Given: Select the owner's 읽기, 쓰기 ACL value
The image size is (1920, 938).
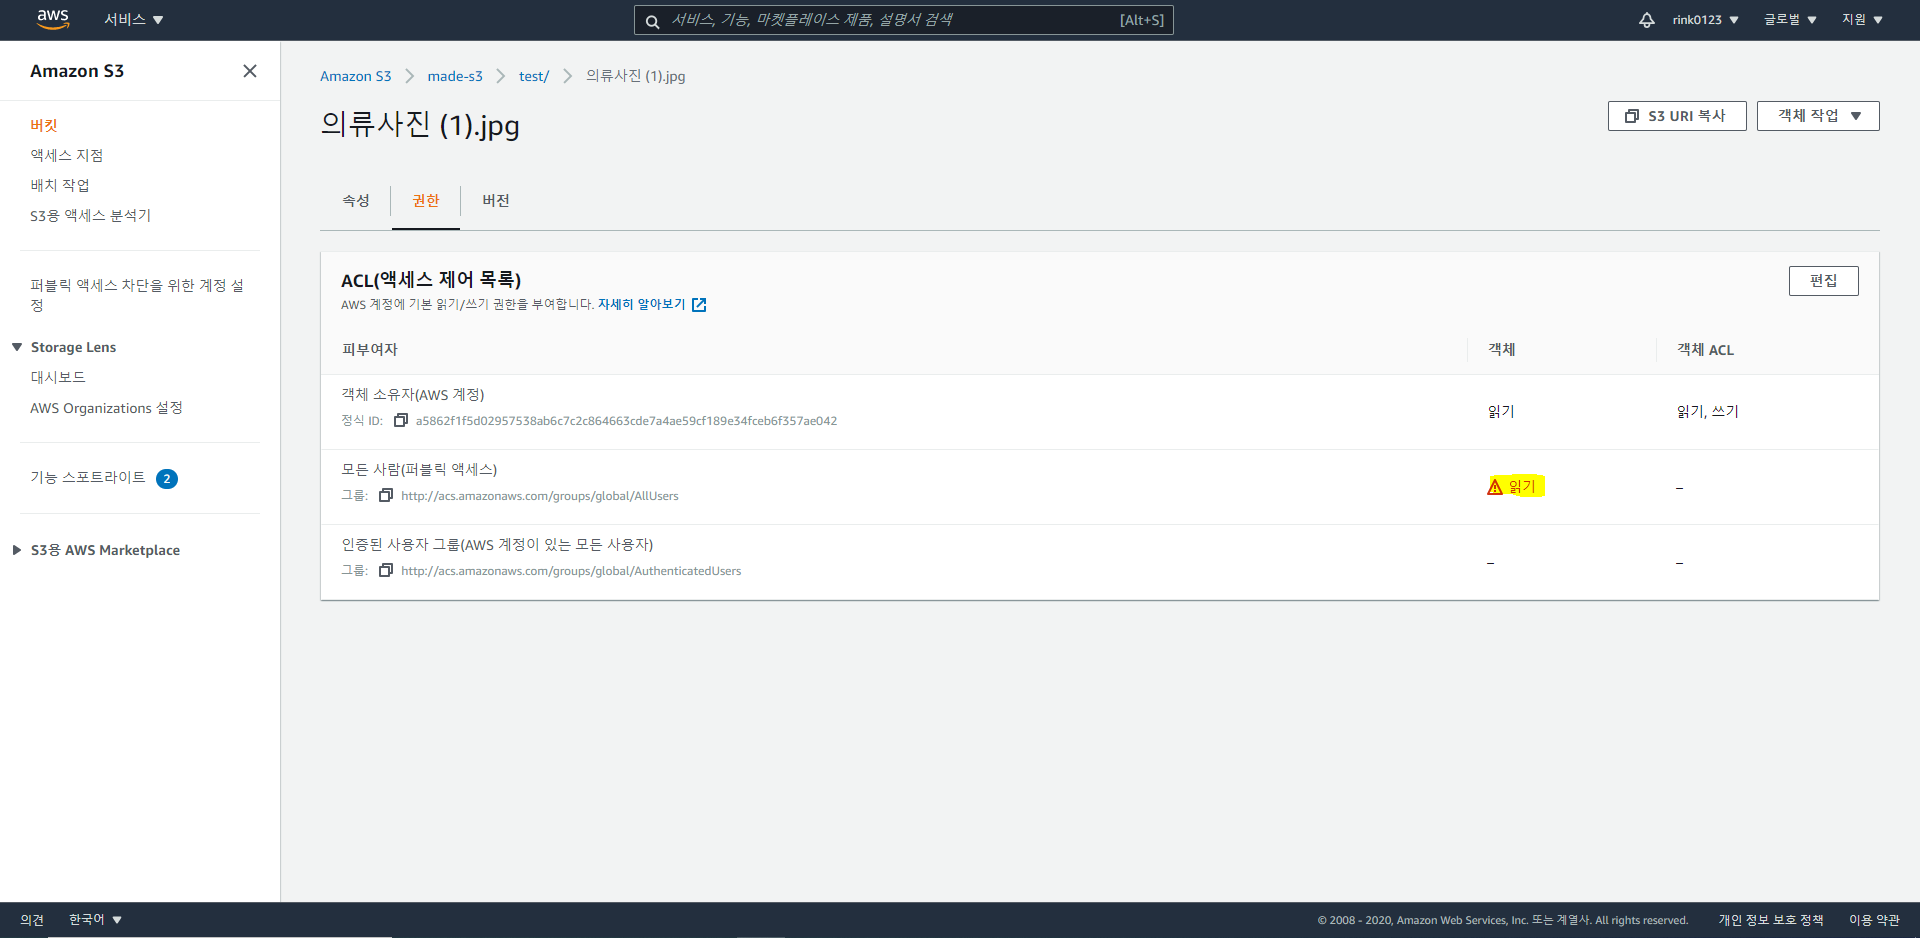Looking at the screenshot, I should (1708, 411).
